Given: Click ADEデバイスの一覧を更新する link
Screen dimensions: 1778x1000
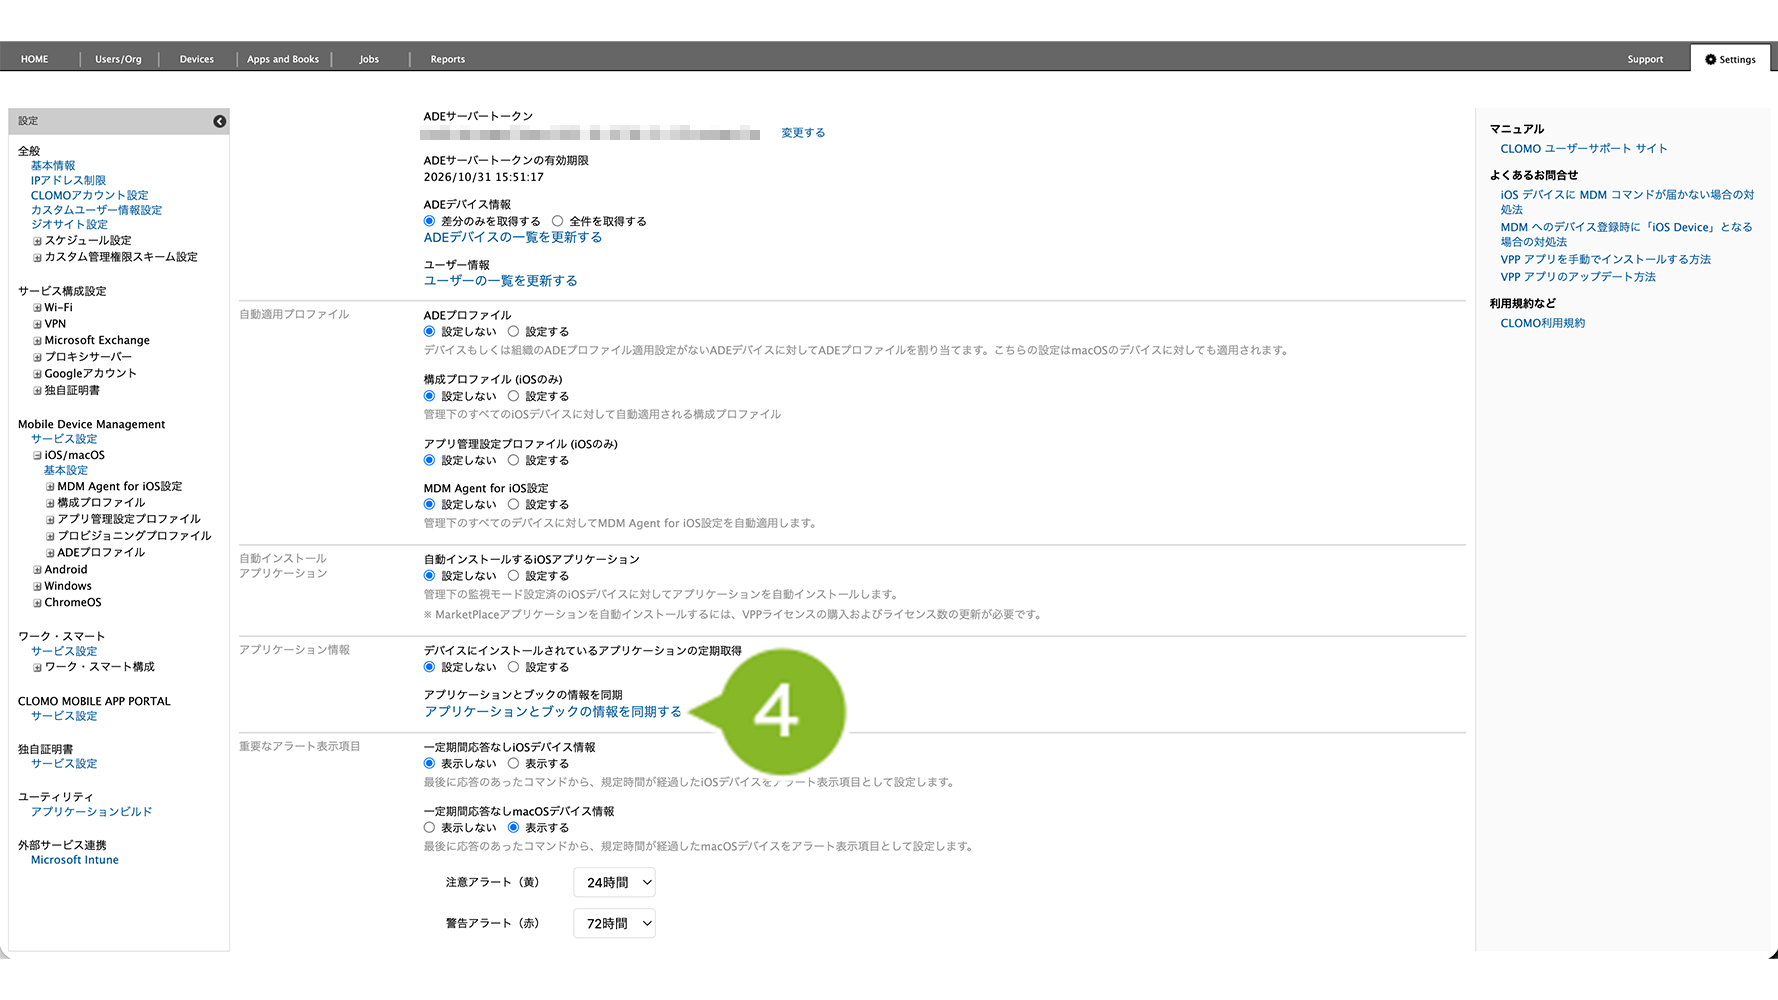Looking at the screenshot, I should pos(512,238).
